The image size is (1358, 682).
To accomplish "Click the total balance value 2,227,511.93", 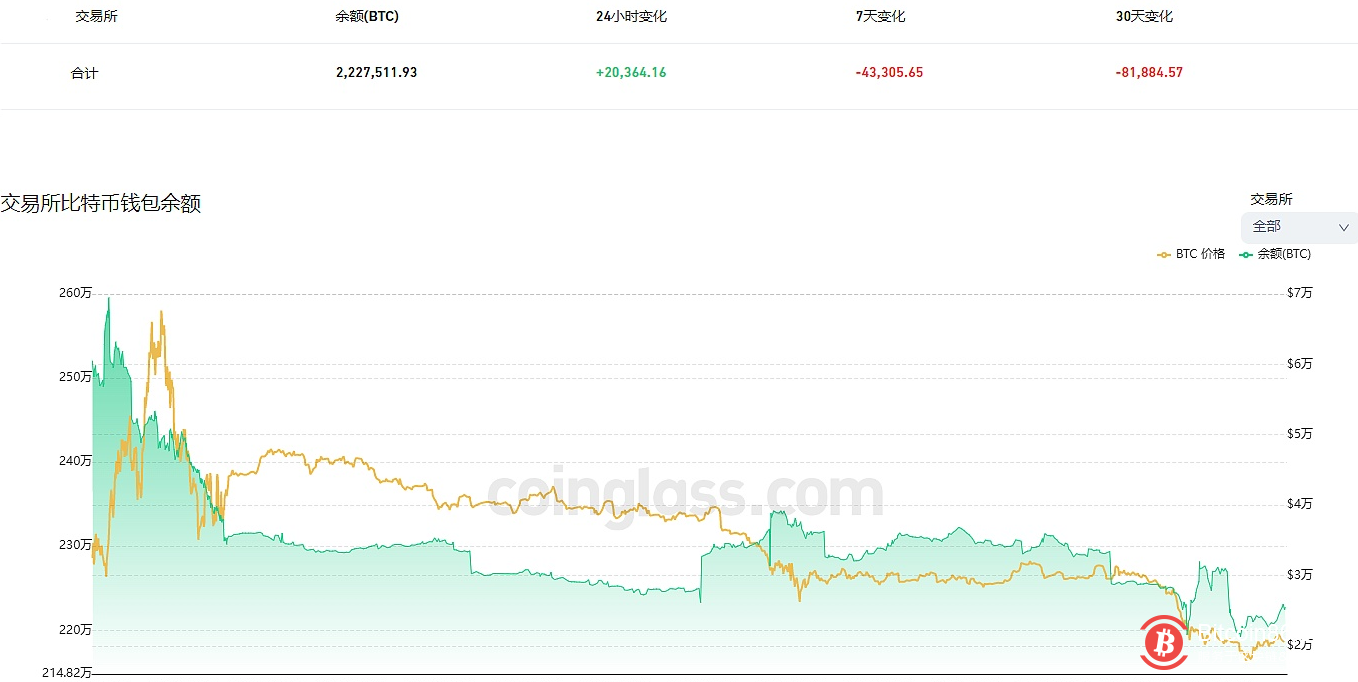I will [x=376, y=72].
